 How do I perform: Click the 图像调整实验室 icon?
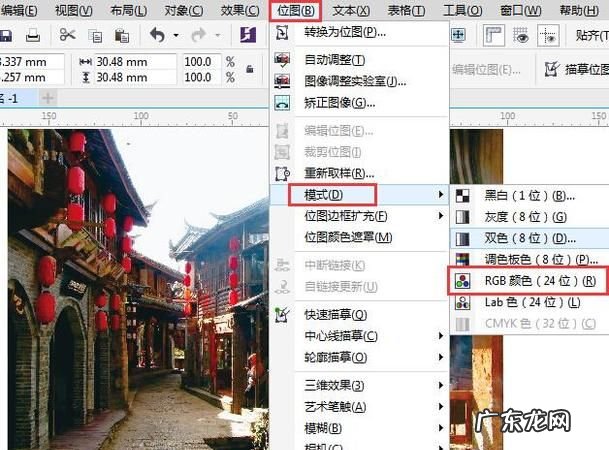pyautogui.click(x=282, y=82)
